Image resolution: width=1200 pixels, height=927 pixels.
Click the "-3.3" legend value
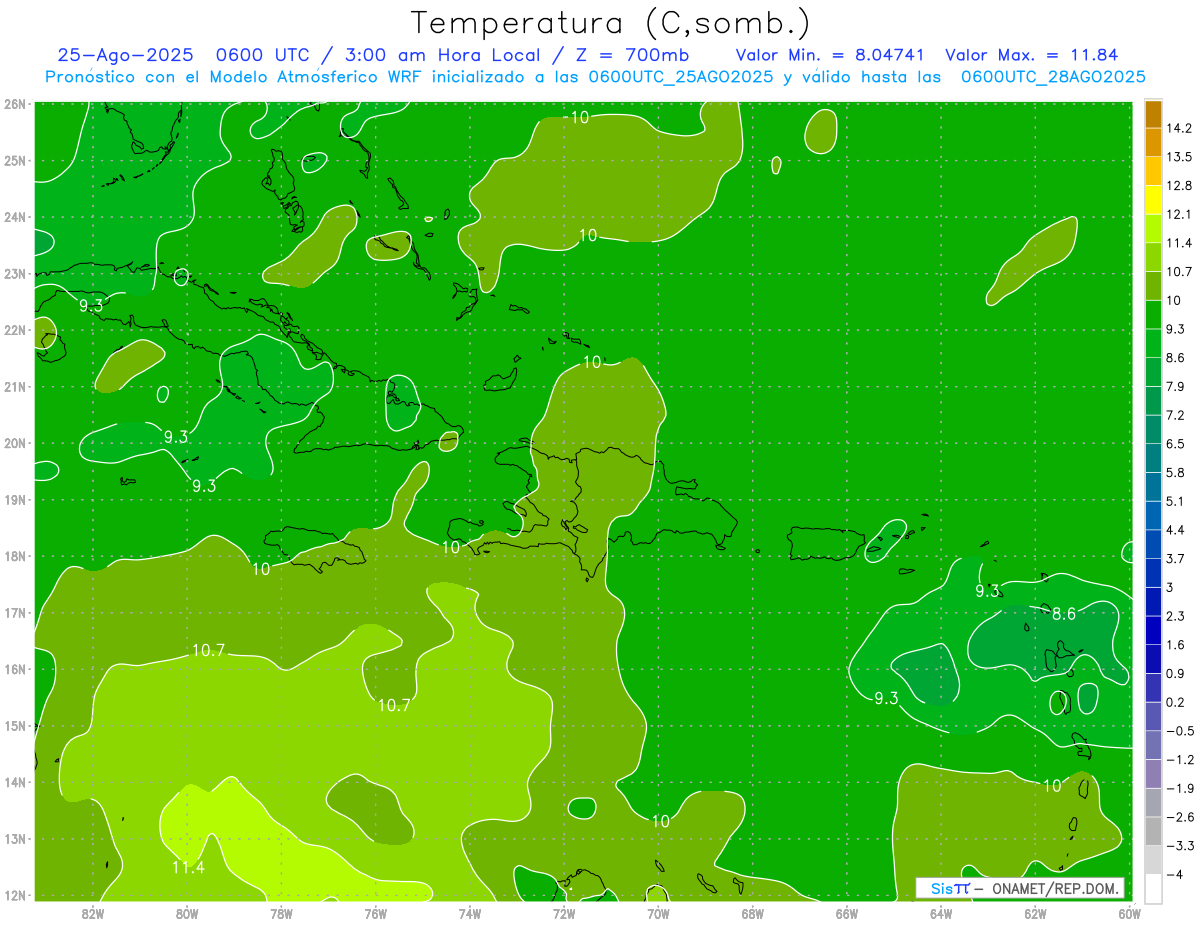point(1180,846)
